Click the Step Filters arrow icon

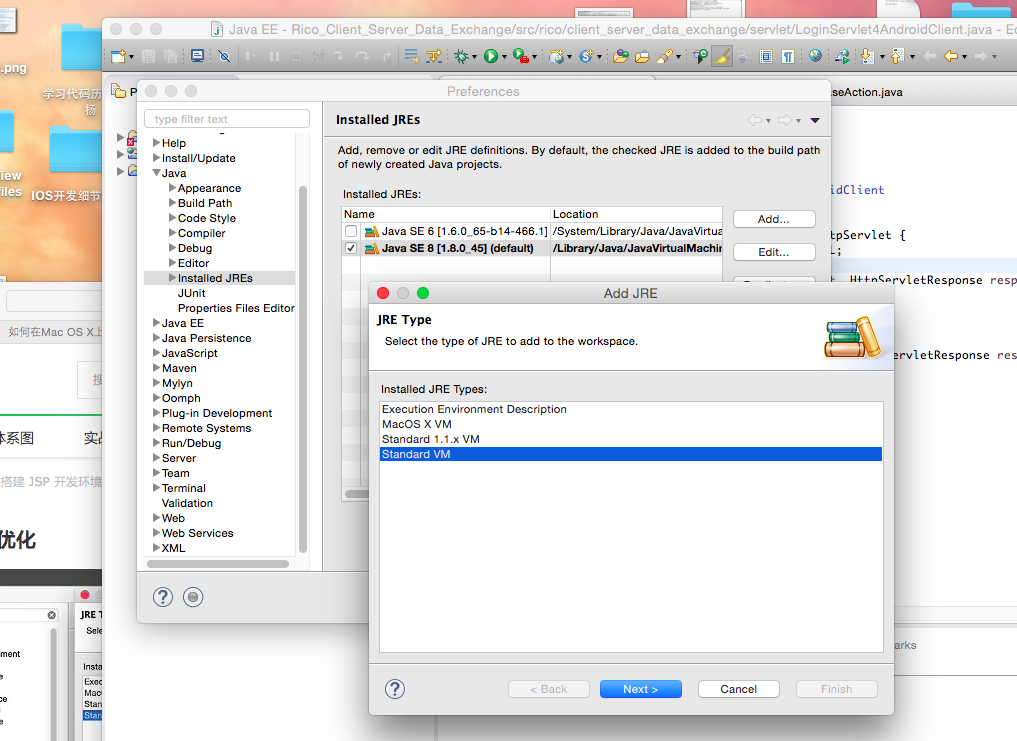[434, 56]
